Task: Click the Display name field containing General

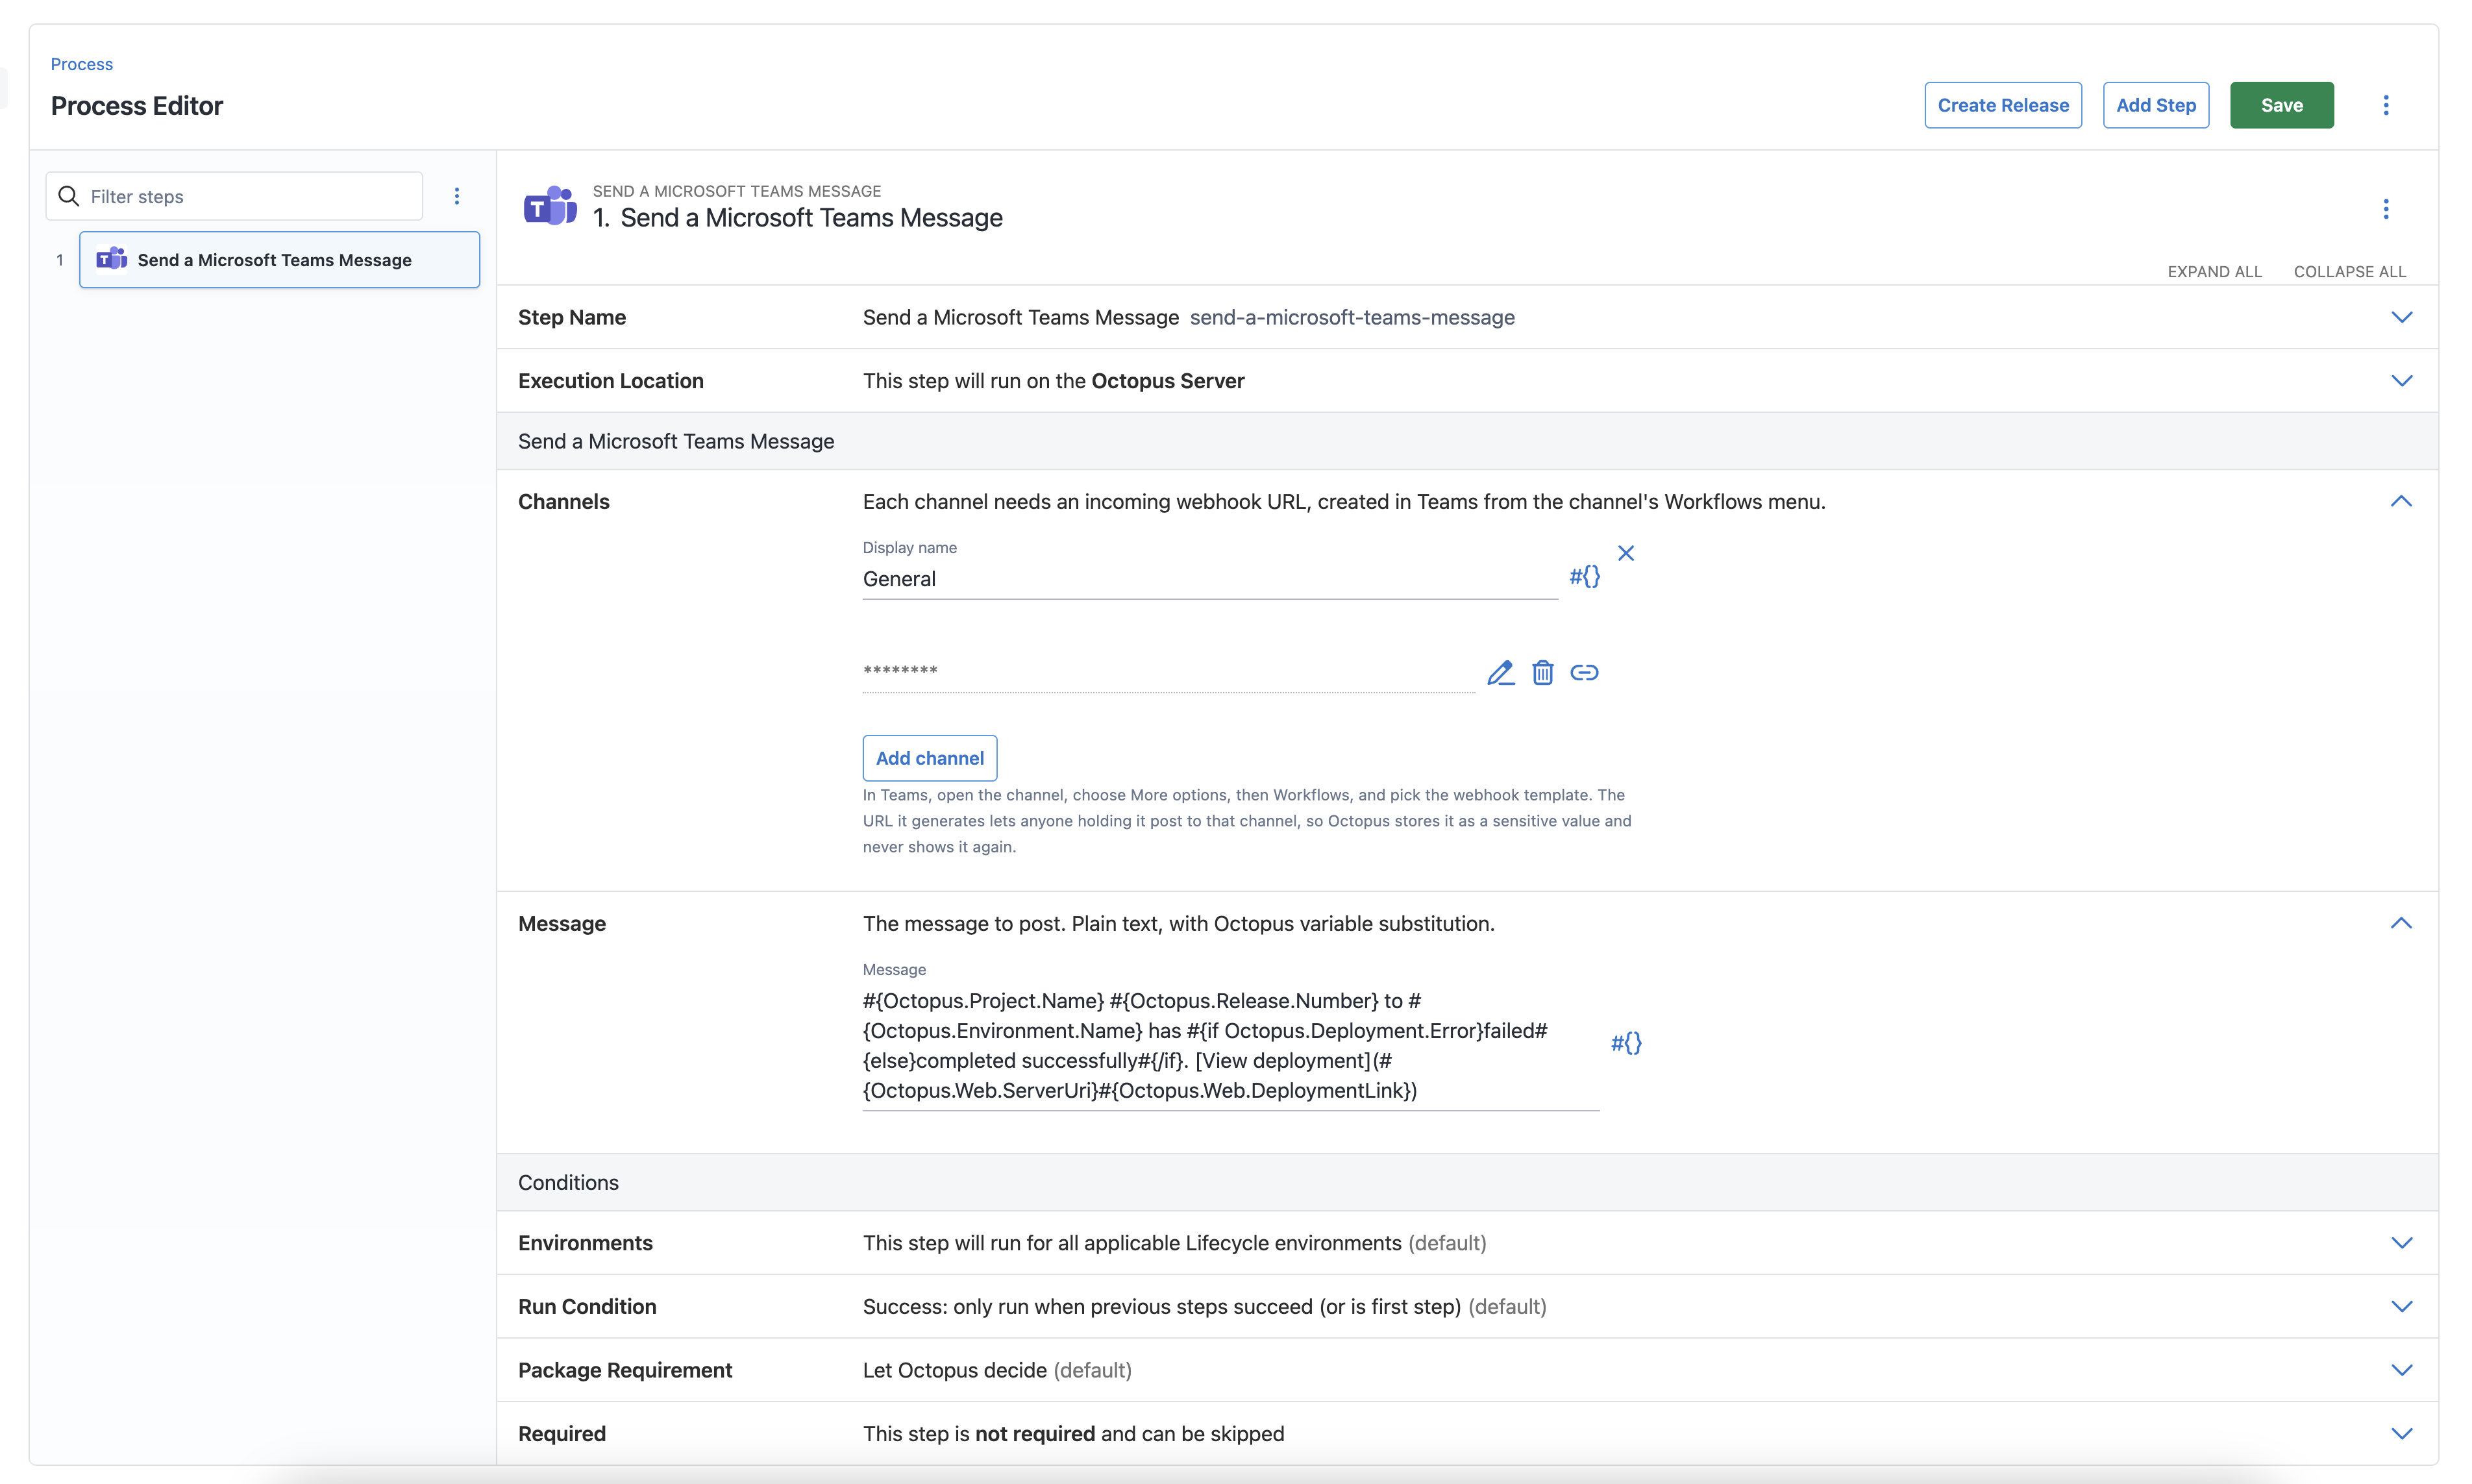Action: [1210, 579]
